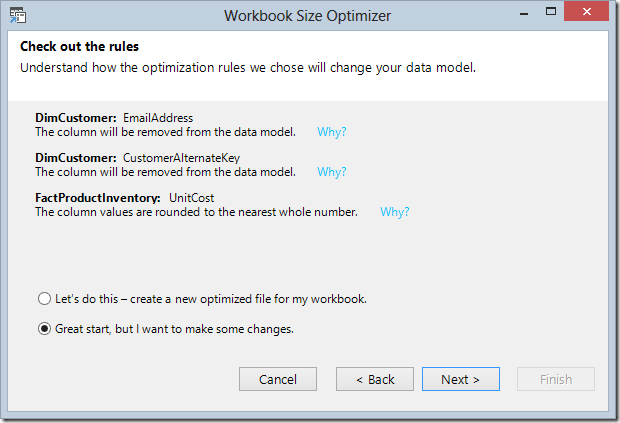
Task: Open 'Why?' for the EmailAddress column rule
Action: click(x=332, y=132)
